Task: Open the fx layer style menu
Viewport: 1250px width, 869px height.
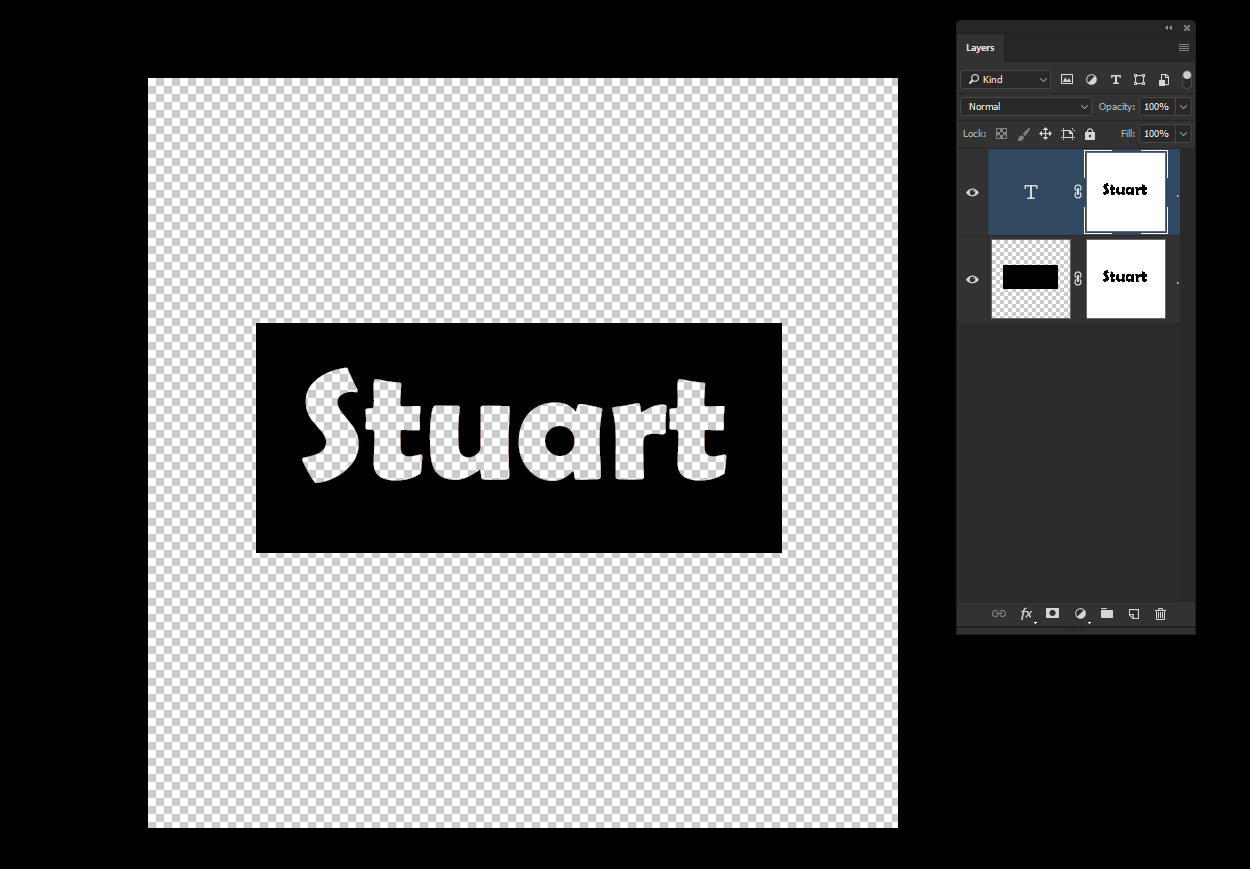Action: tap(1026, 614)
